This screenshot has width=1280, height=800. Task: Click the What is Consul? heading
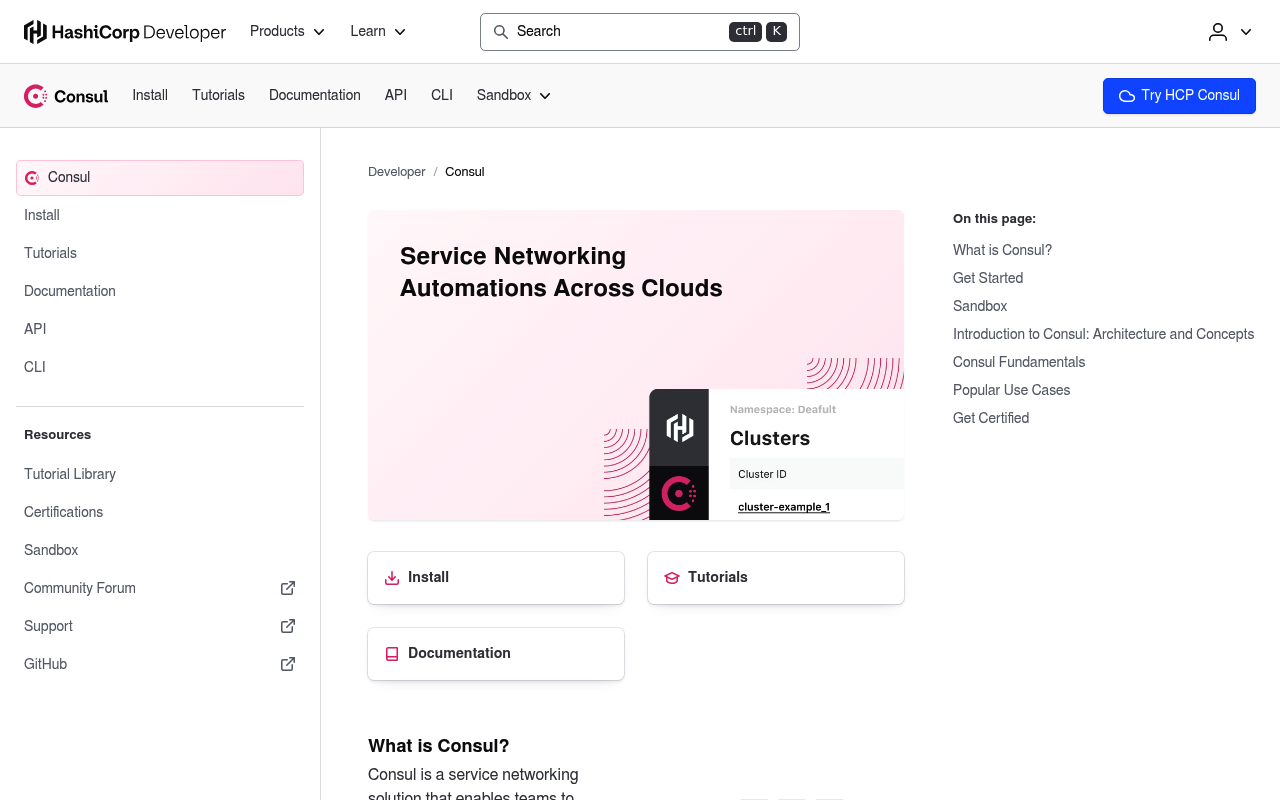439,746
